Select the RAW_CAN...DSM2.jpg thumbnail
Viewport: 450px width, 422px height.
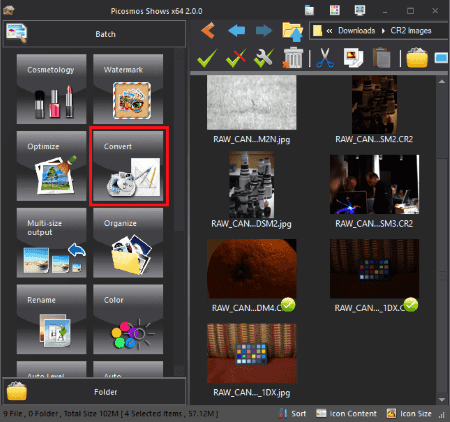(x=252, y=185)
